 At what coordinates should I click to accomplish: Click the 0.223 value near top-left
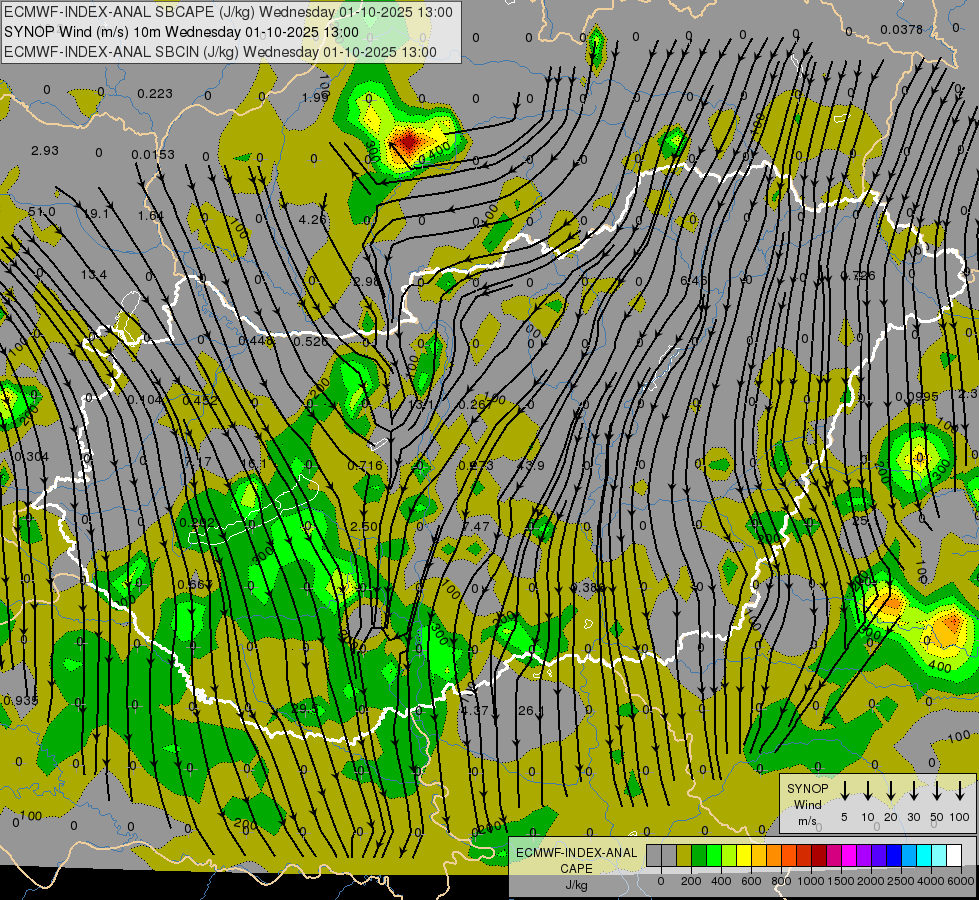[x=154, y=93]
